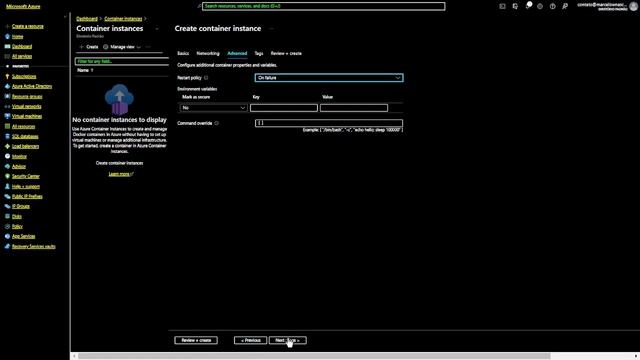
Task: Click the Help + support icon
Action: pyautogui.click(x=7, y=187)
